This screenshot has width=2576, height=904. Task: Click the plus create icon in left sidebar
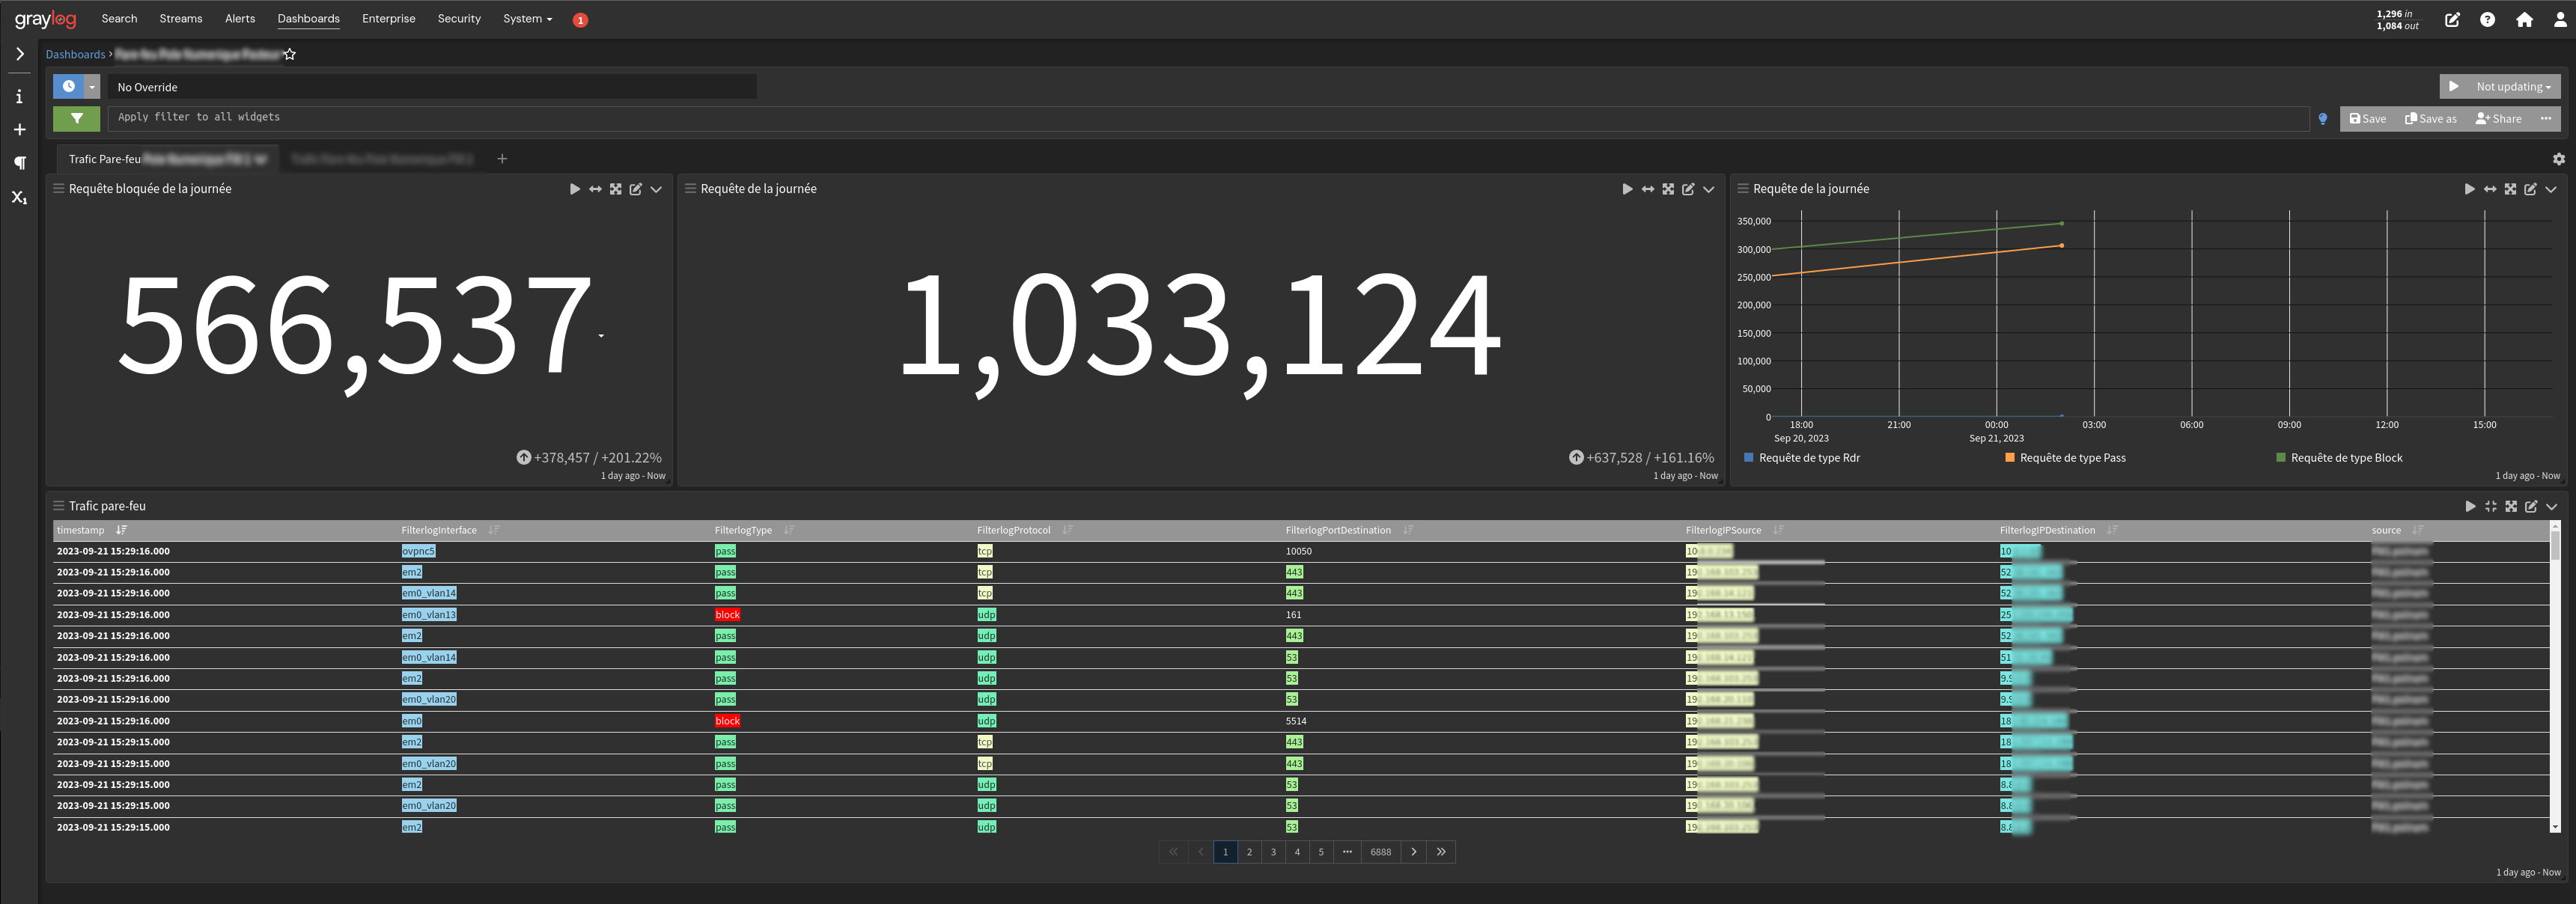pos(19,130)
